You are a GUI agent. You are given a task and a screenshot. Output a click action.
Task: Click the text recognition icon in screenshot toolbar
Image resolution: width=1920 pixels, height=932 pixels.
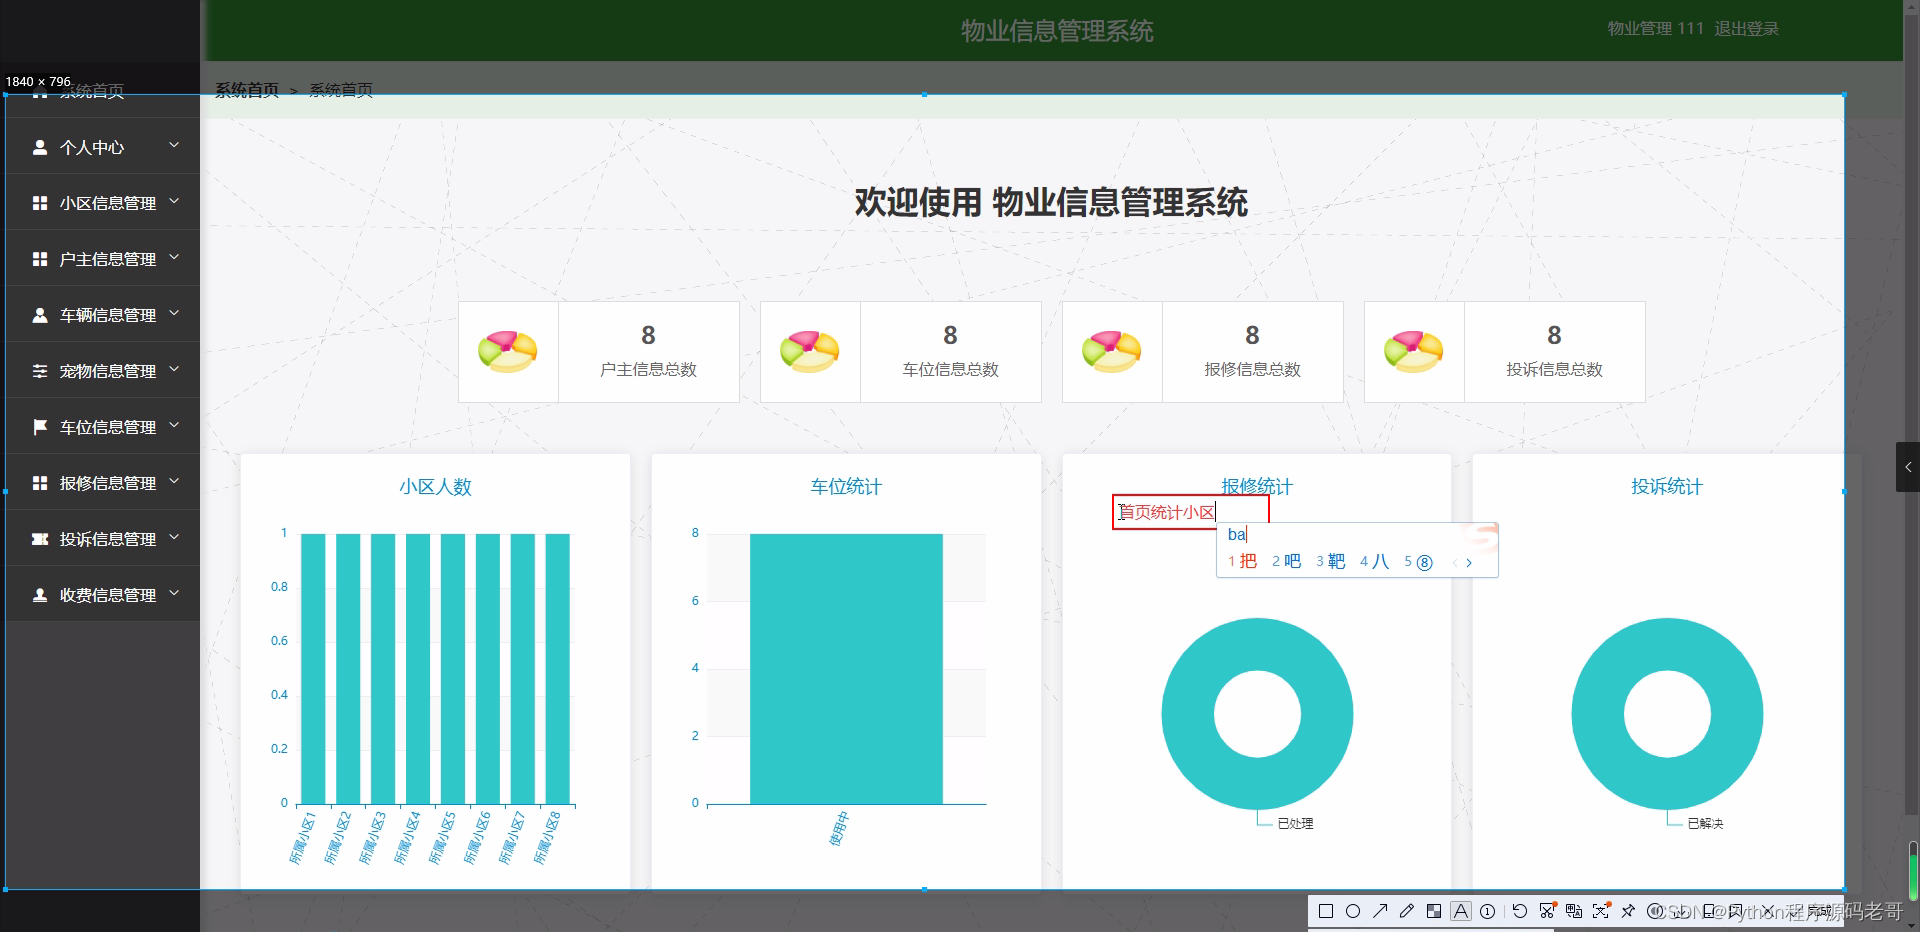click(x=1601, y=911)
